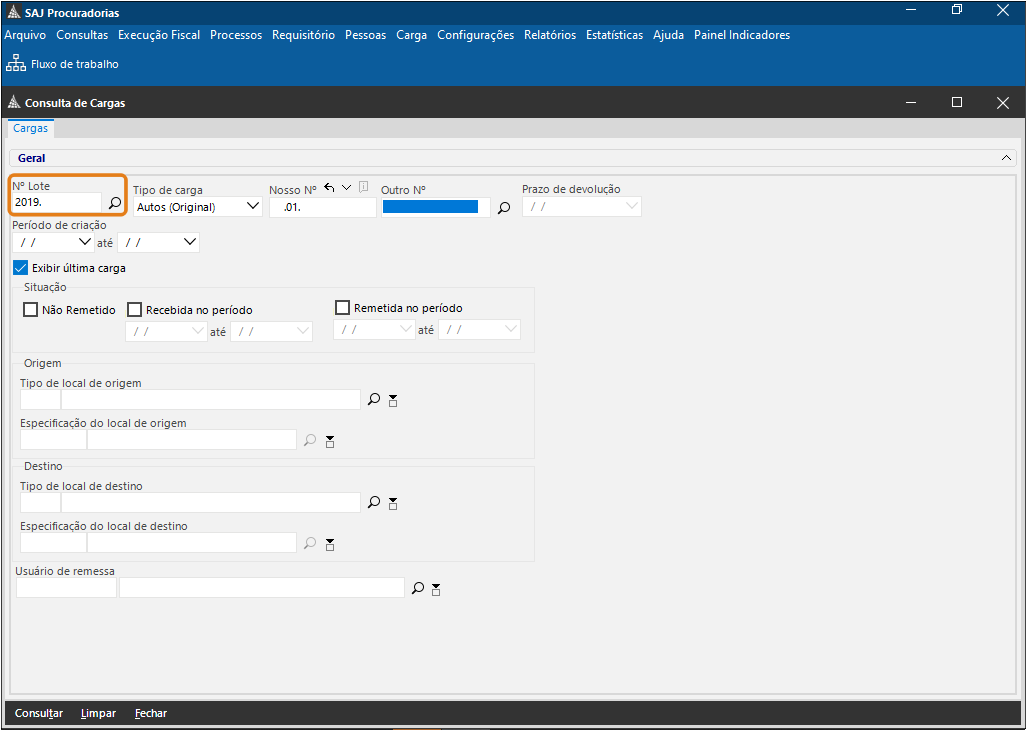Uncheck Exibir última carga checkbox
This screenshot has width=1027, height=730.
21,268
